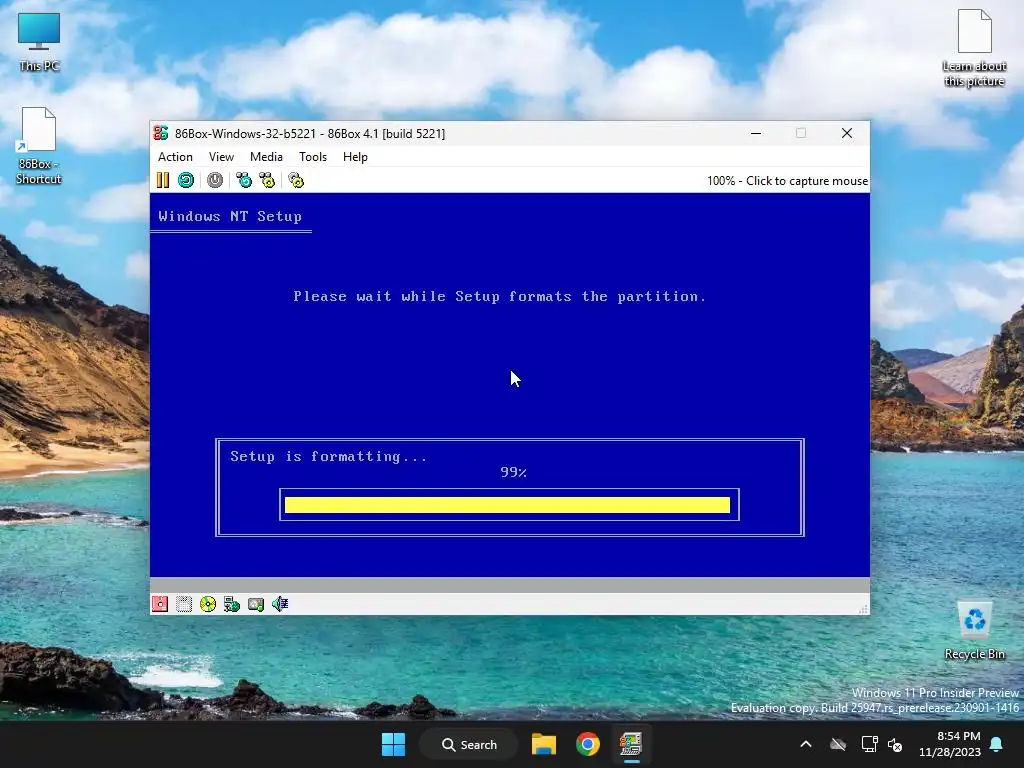Select the 86Box - Shortcut desktop icon
Image resolution: width=1024 pixels, height=768 pixels.
[x=39, y=146]
